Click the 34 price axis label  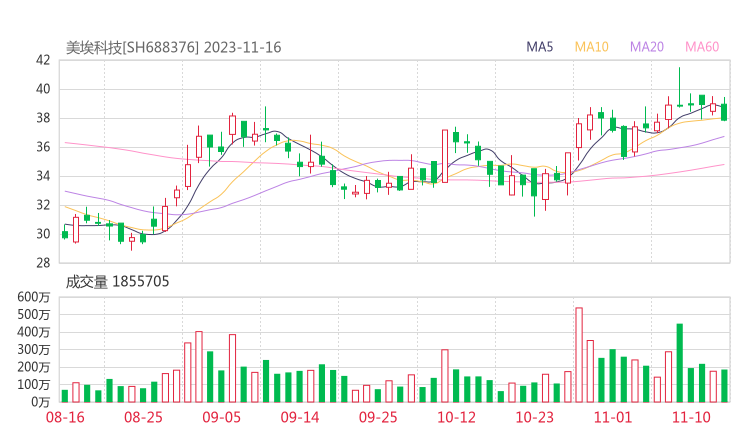click(43, 176)
